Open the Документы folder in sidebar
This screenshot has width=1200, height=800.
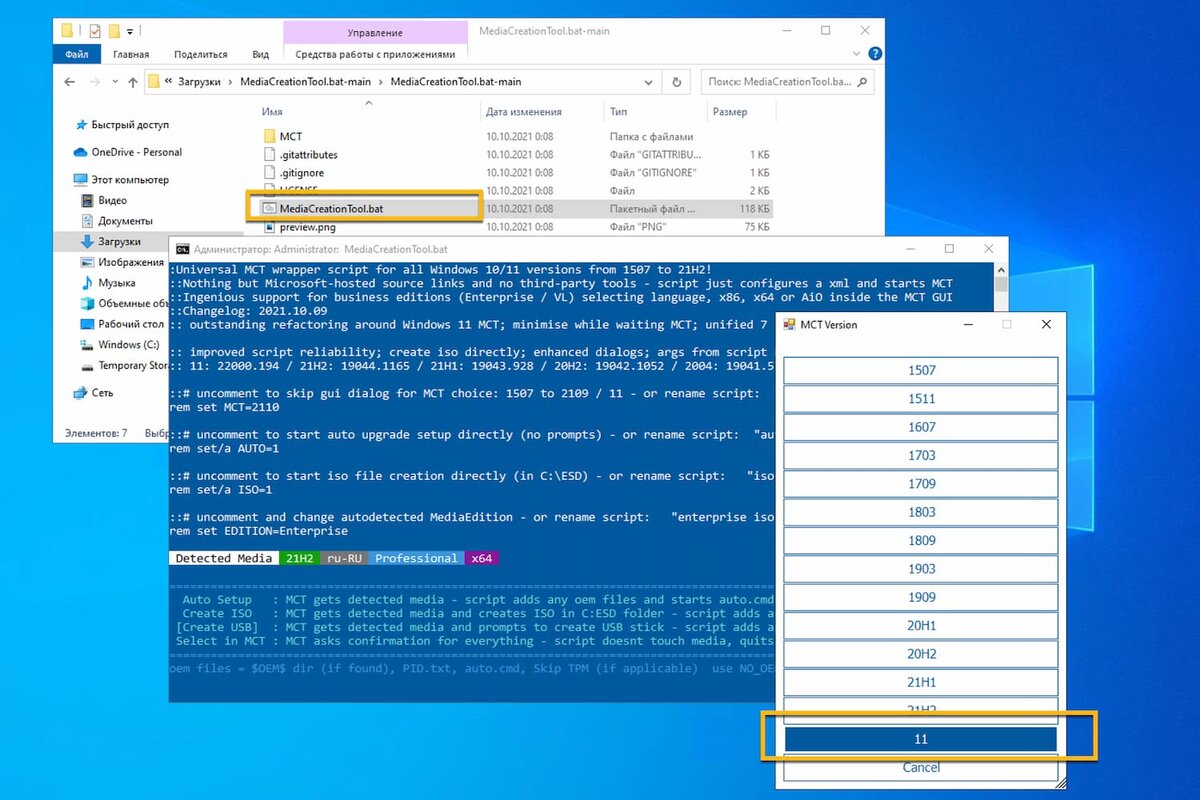[125, 221]
